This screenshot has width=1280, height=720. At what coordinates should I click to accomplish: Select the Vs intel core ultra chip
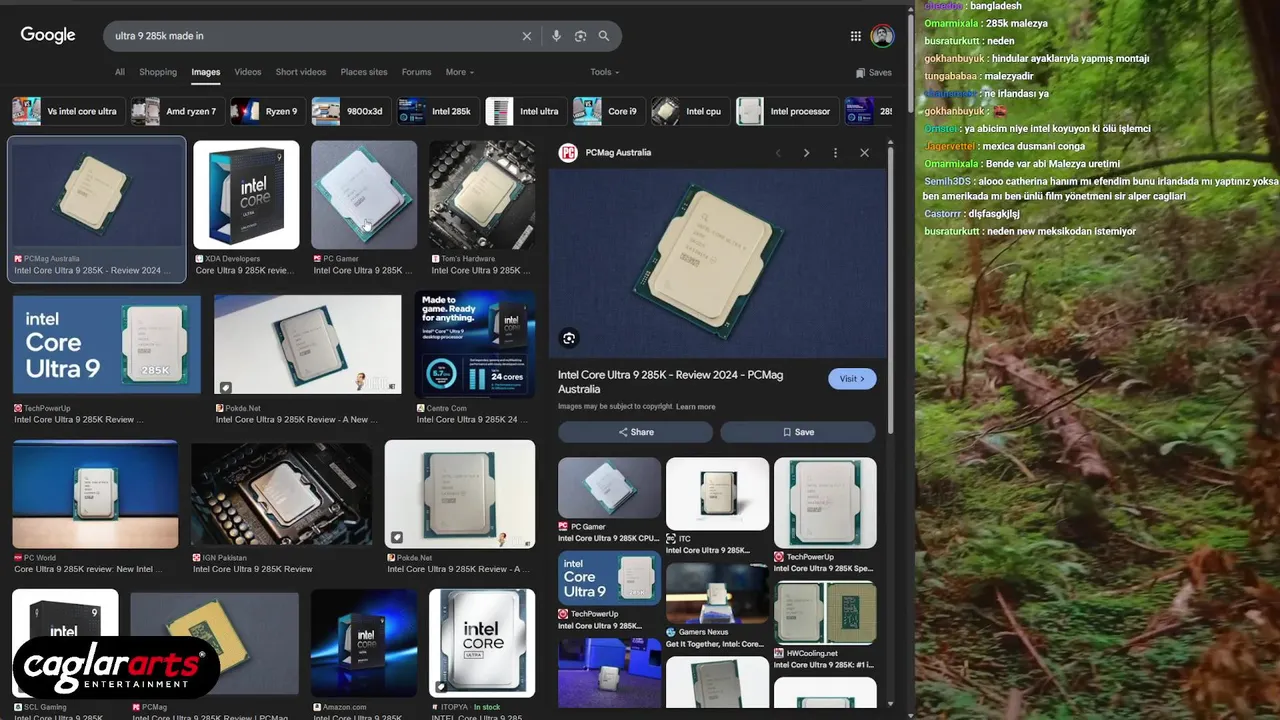(68, 111)
